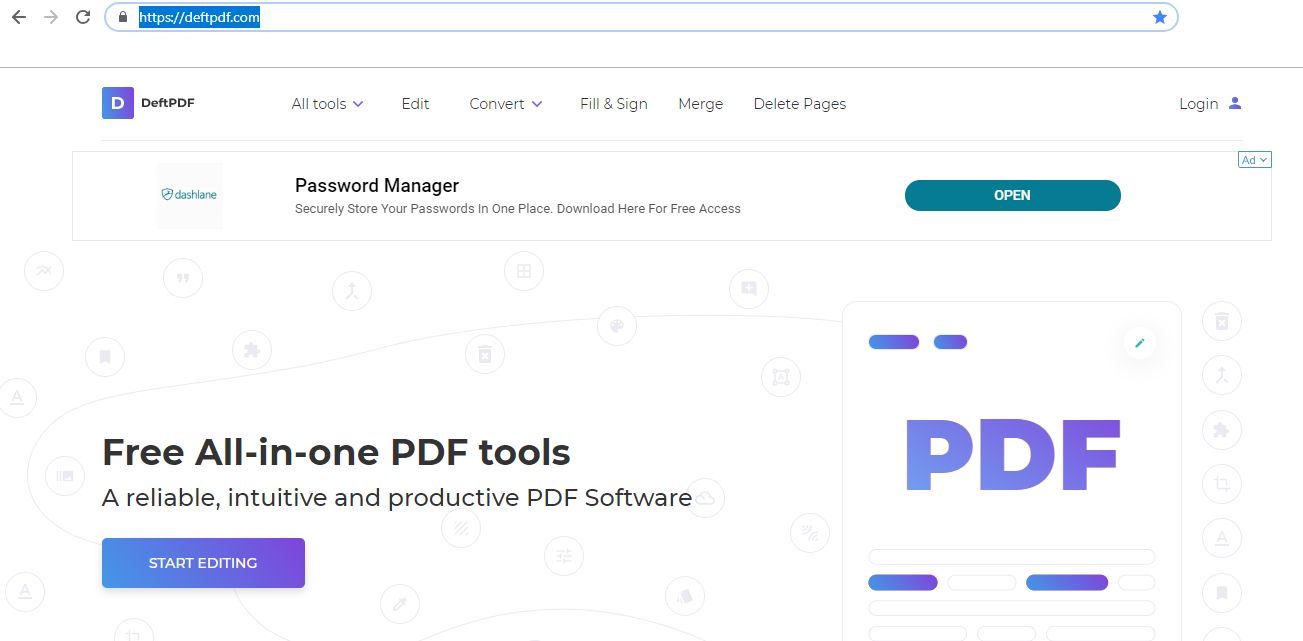
Task: Click the highlighted URL in the address bar
Action: 200,16
